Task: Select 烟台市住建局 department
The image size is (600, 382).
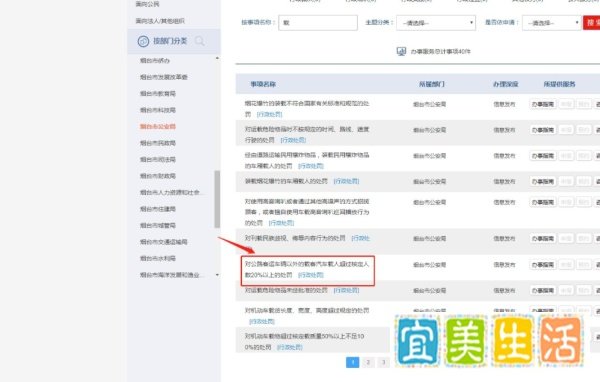Action: click(158, 209)
